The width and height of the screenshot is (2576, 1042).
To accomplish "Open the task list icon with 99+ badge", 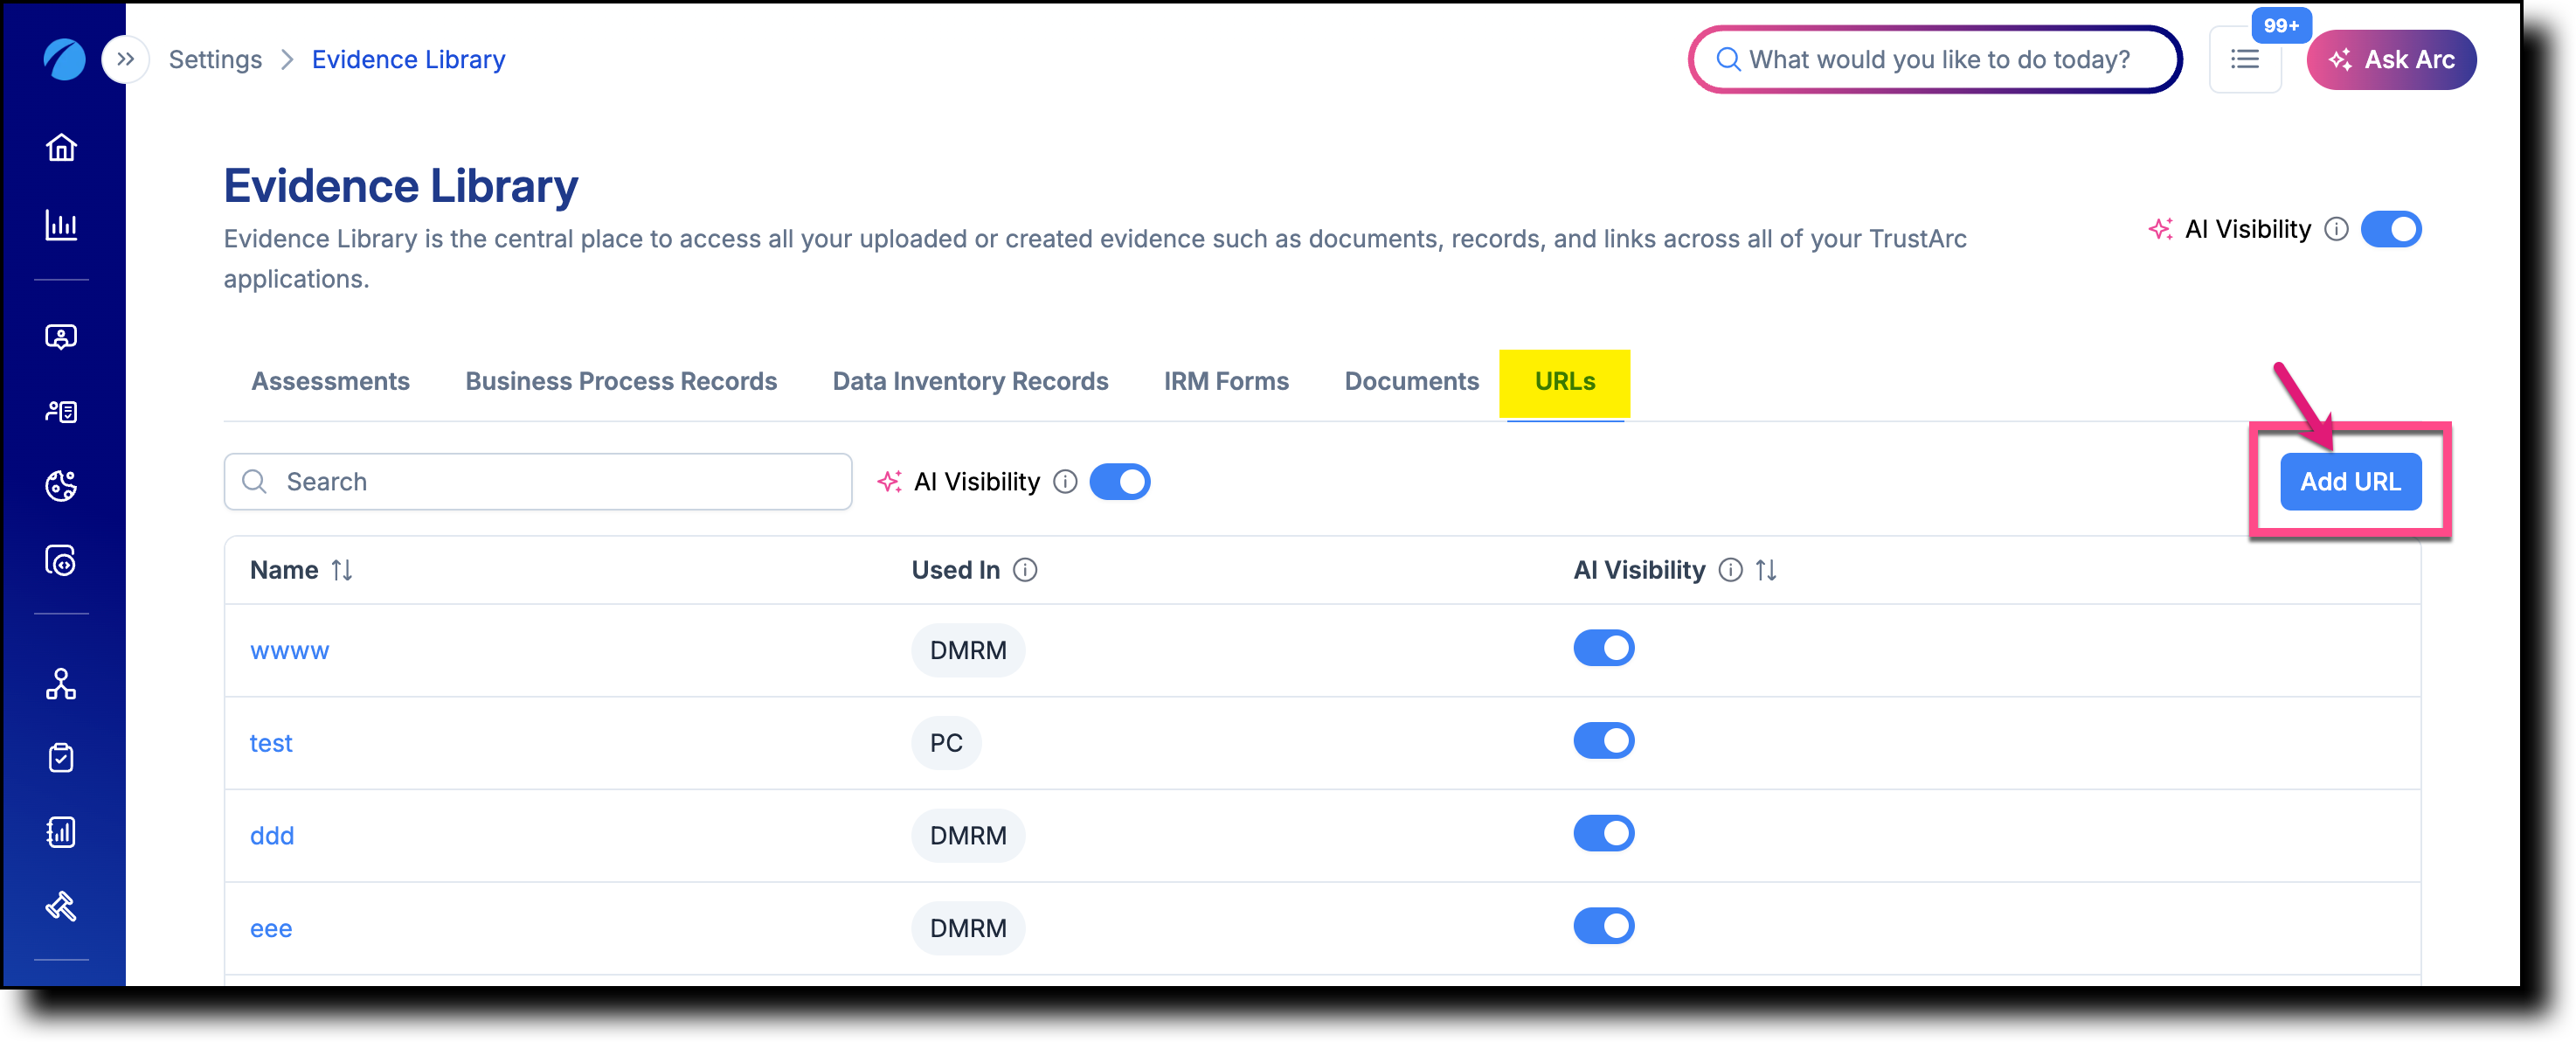I will (x=2245, y=60).
